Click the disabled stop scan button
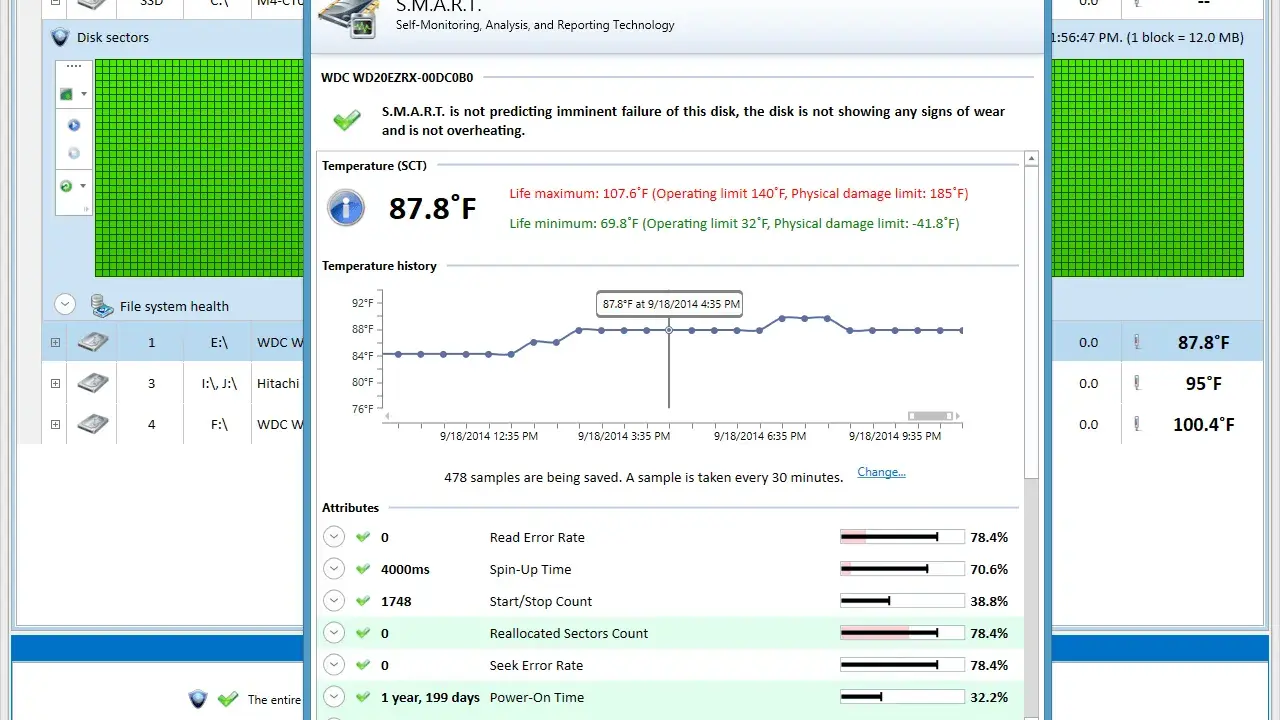1280x720 pixels. click(73, 153)
